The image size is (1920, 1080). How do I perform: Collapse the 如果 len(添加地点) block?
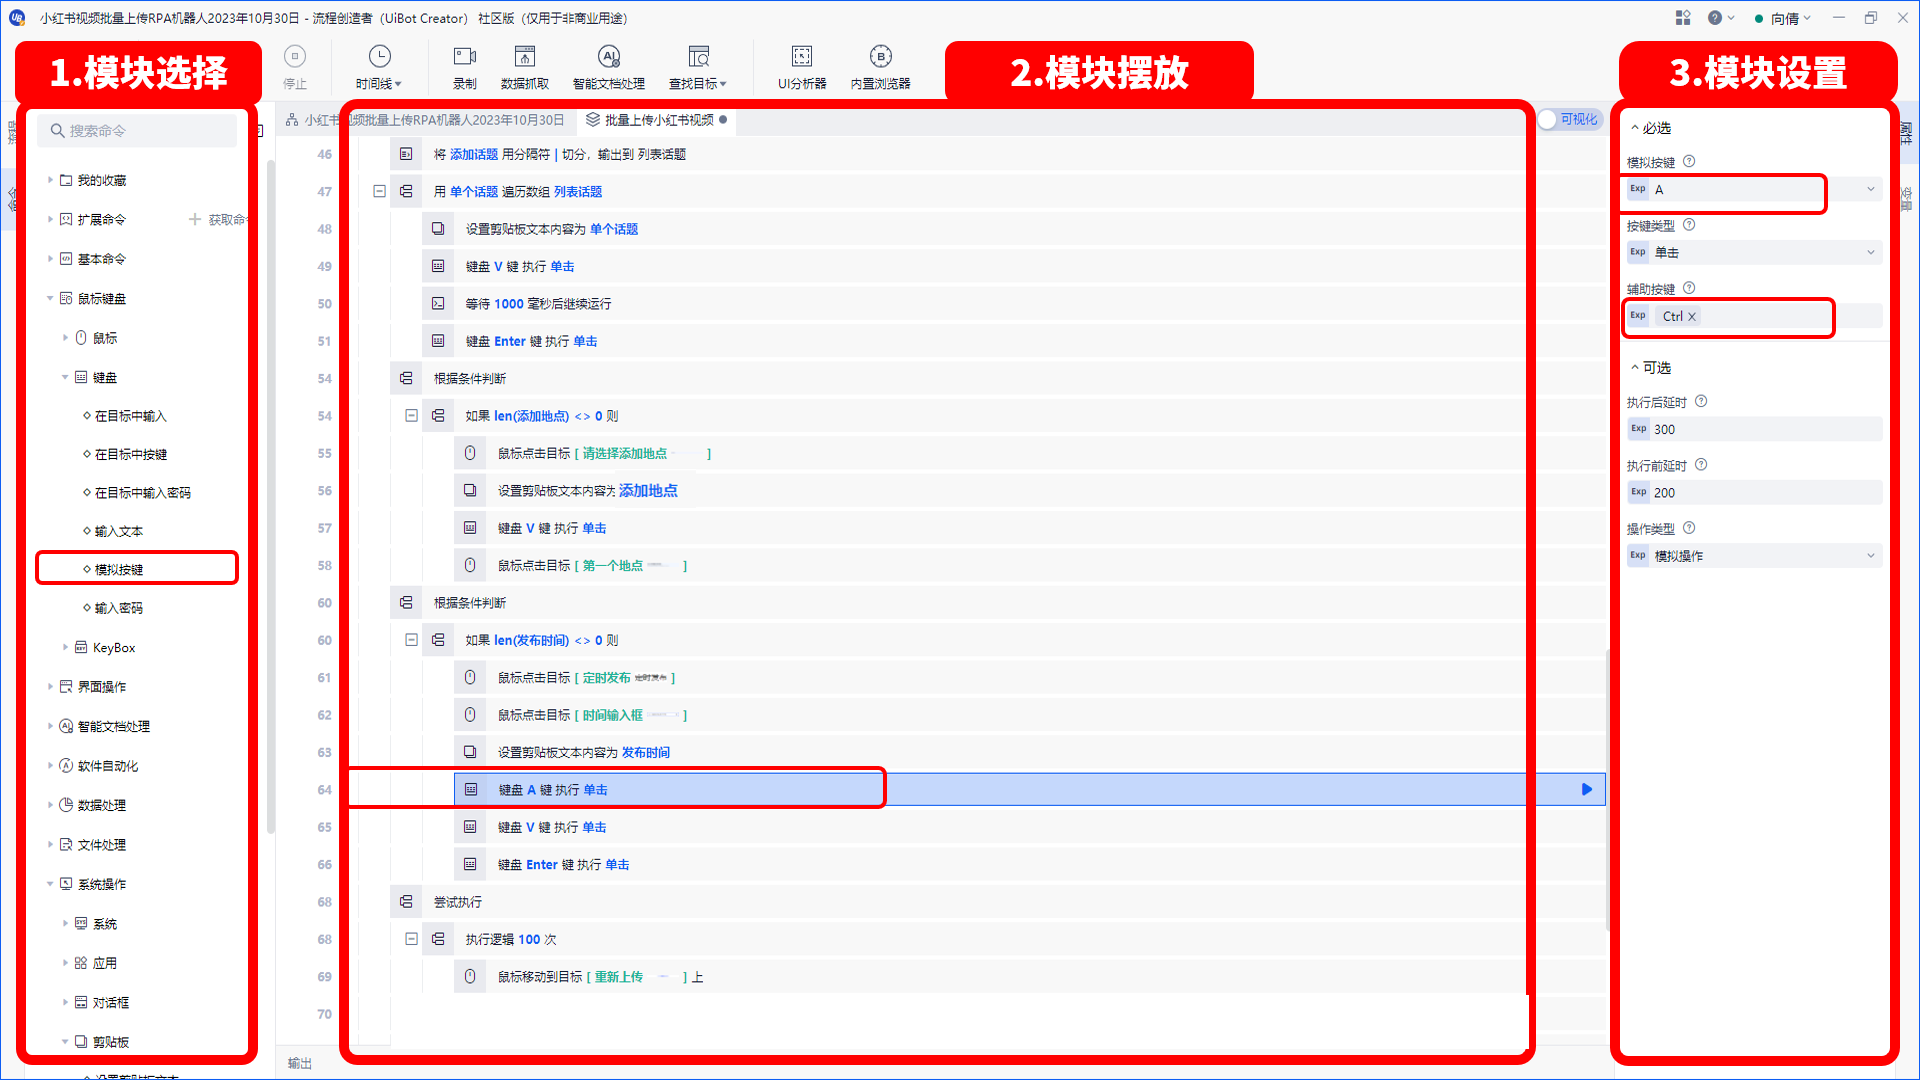pos(411,415)
